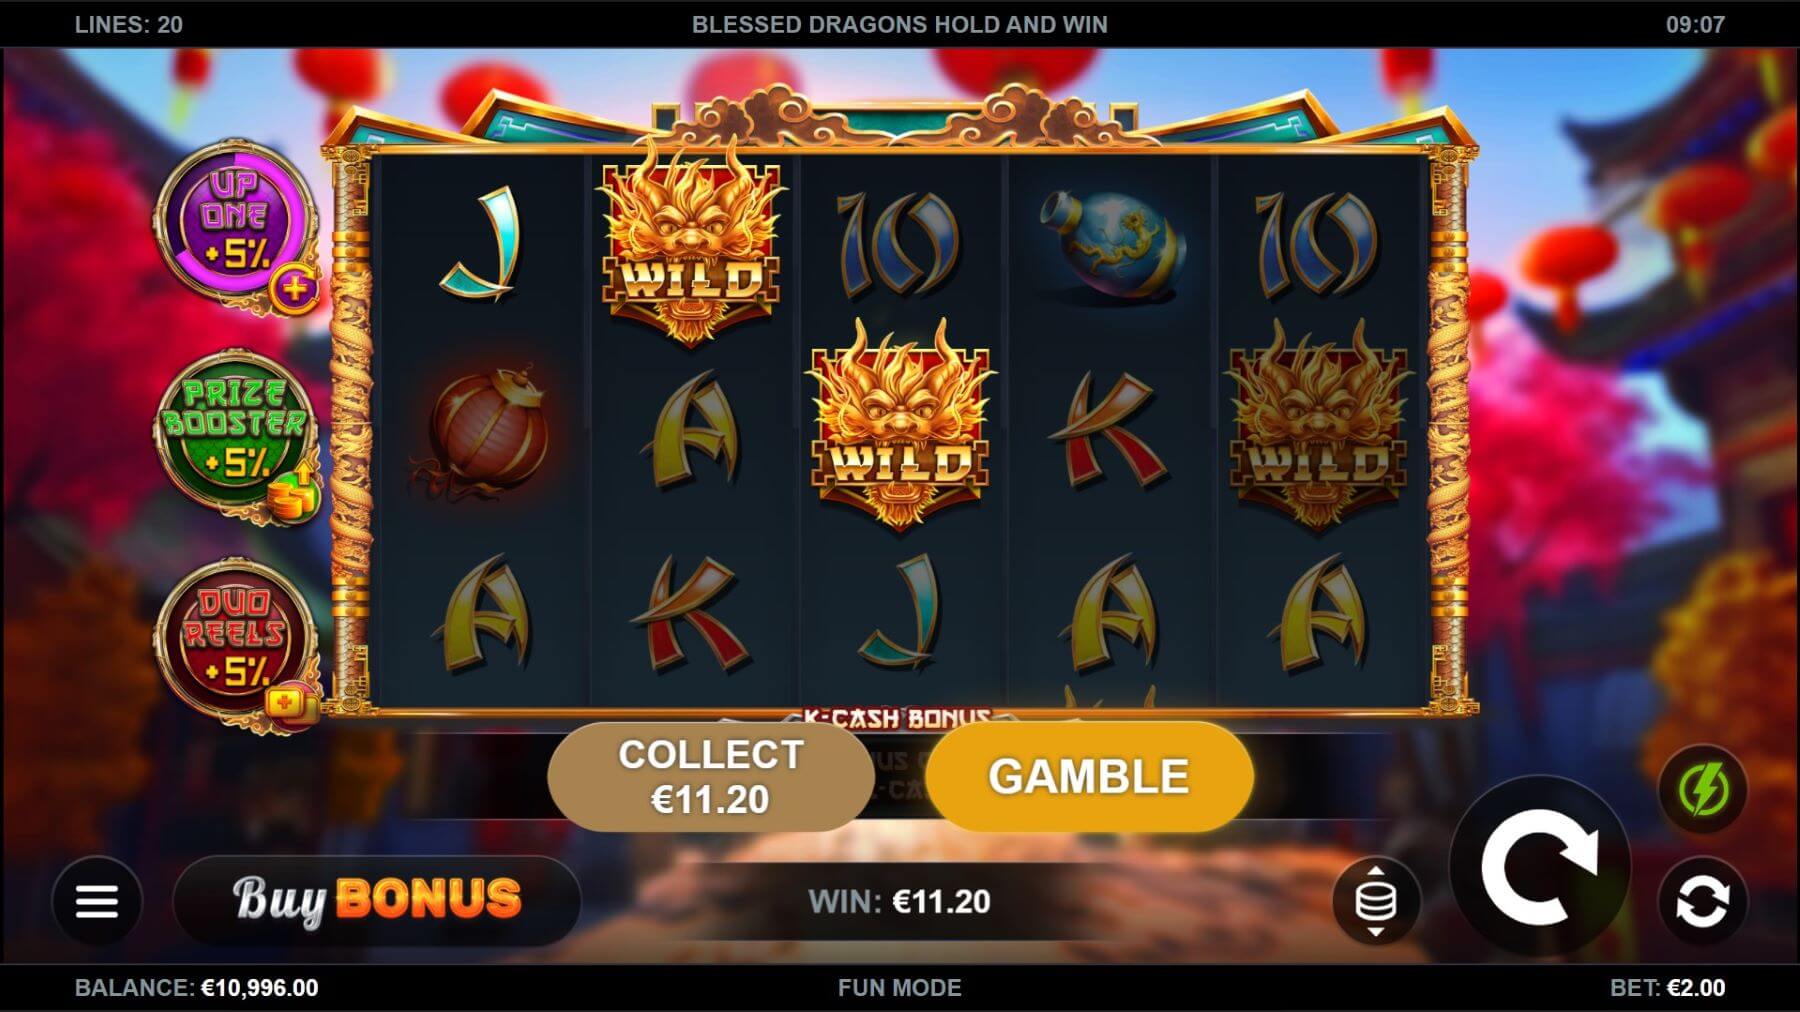
Task: Open the bet size coin selector
Action: pos(1376,901)
